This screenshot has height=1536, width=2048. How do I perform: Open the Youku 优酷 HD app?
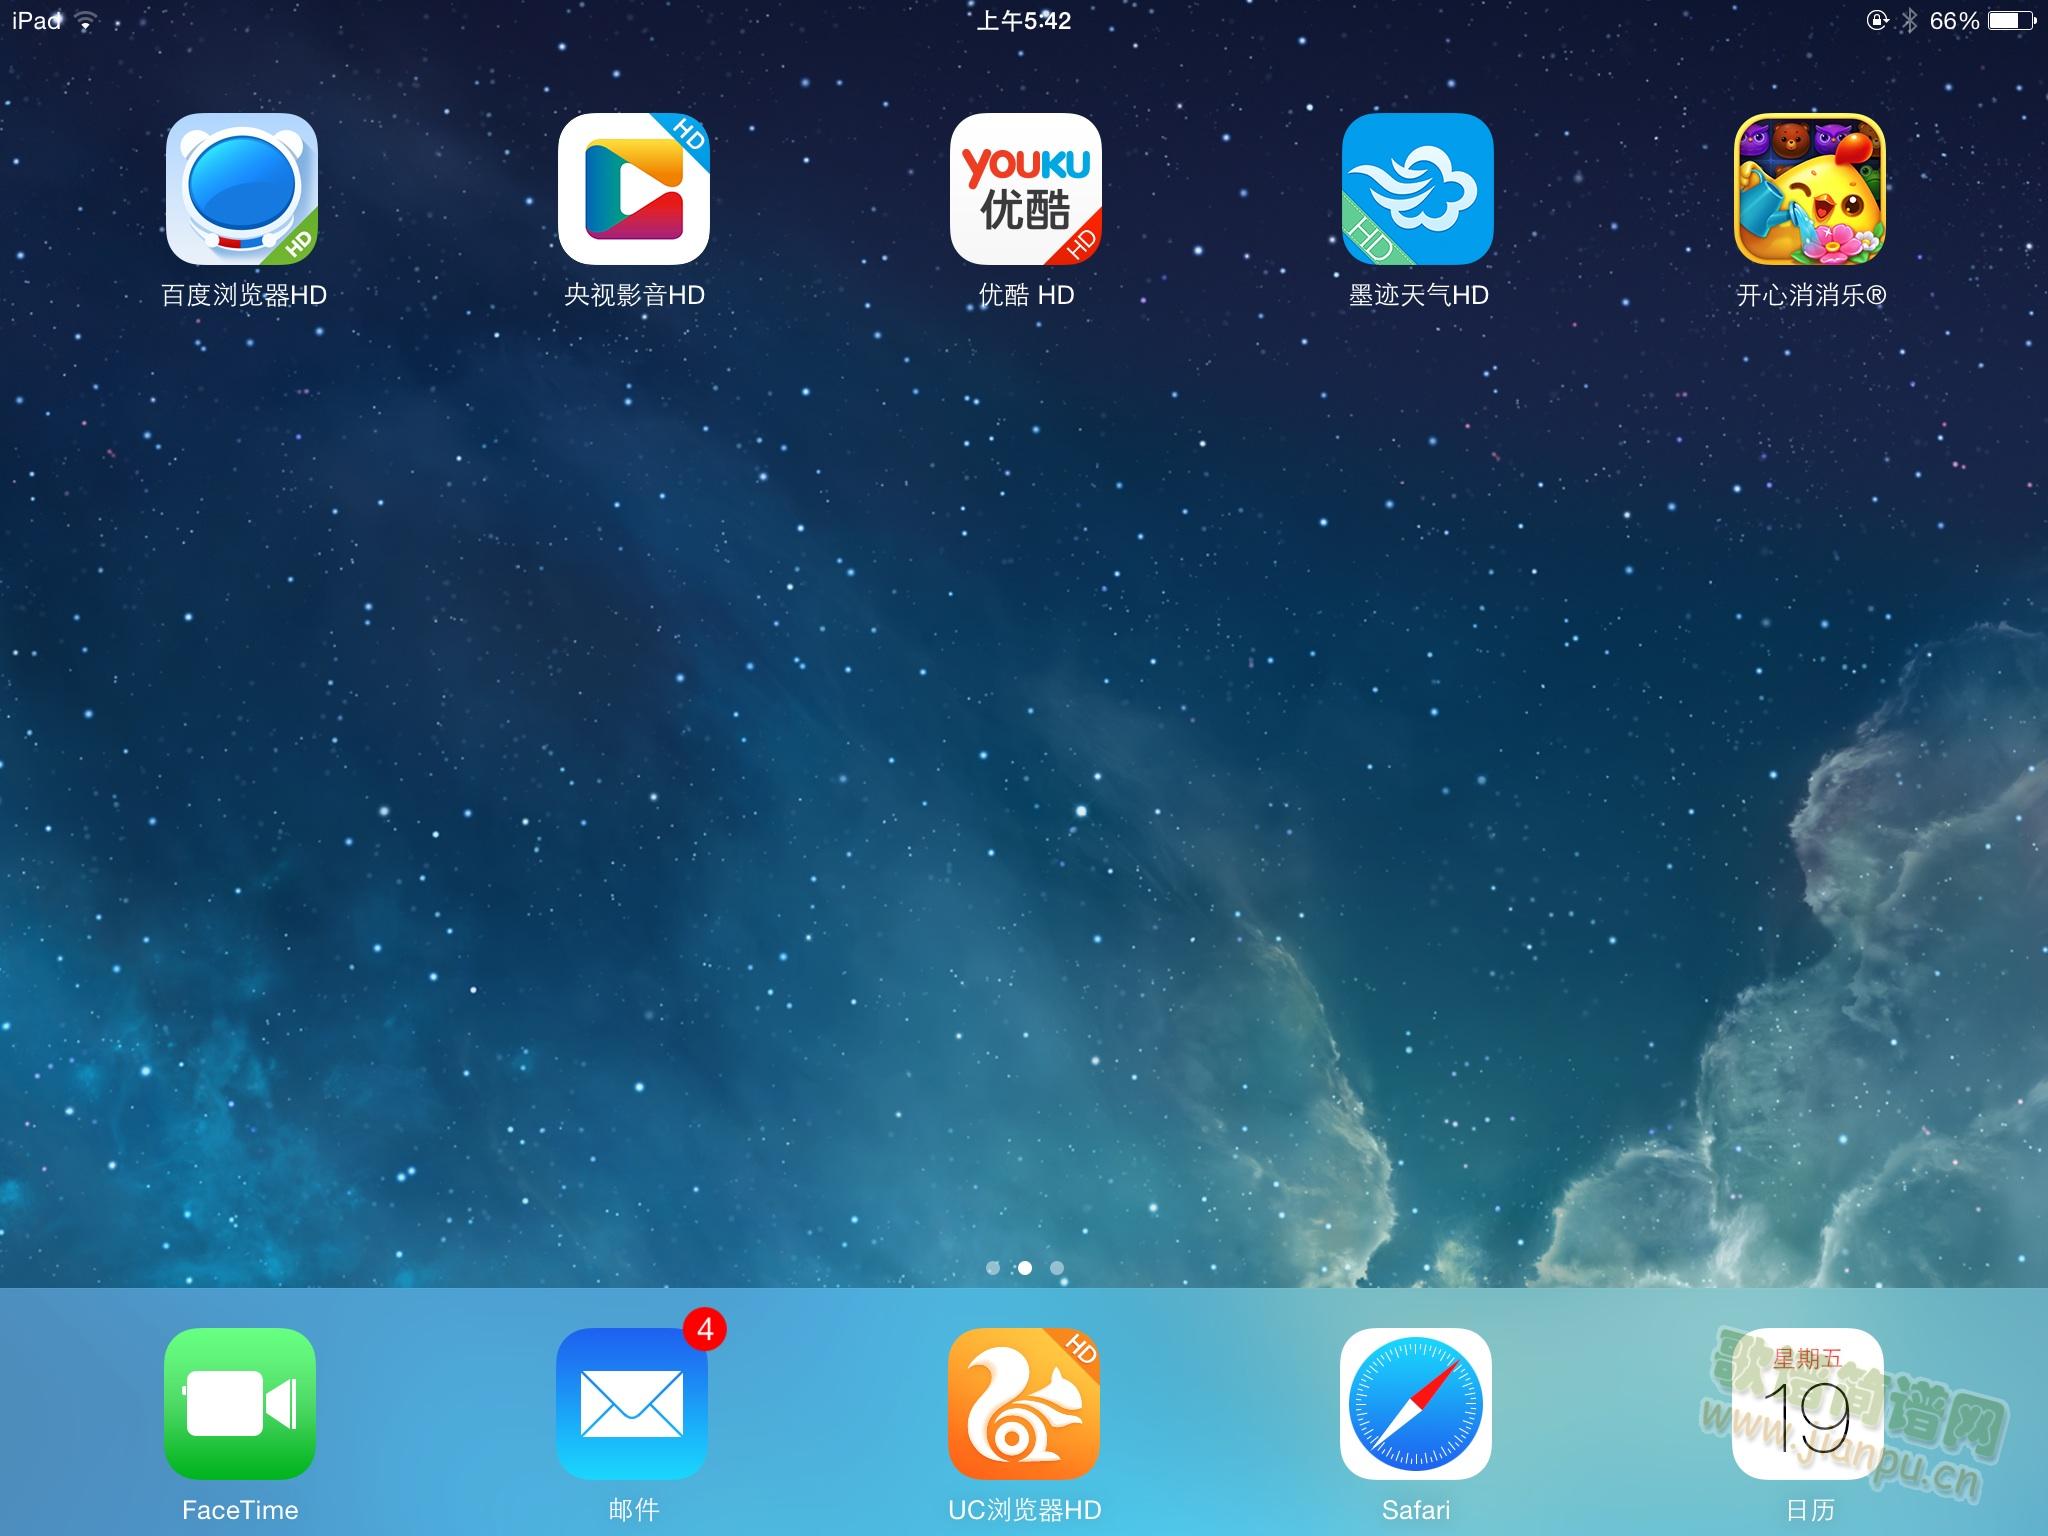pos(1025,189)
